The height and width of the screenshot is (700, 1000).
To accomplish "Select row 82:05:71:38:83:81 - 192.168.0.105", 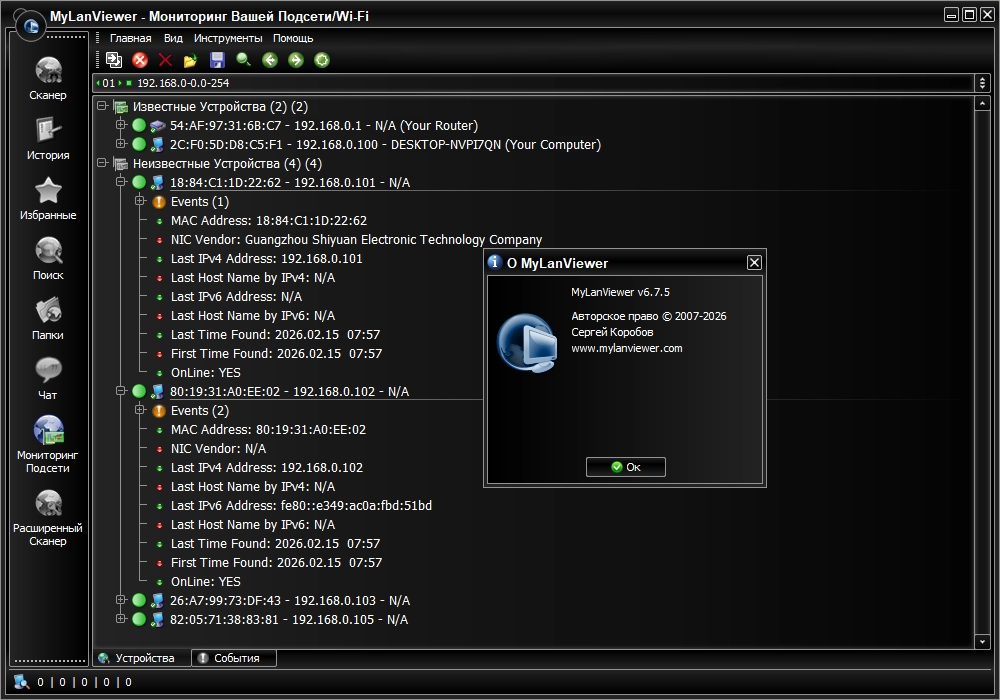I will (x=288, y=620).
